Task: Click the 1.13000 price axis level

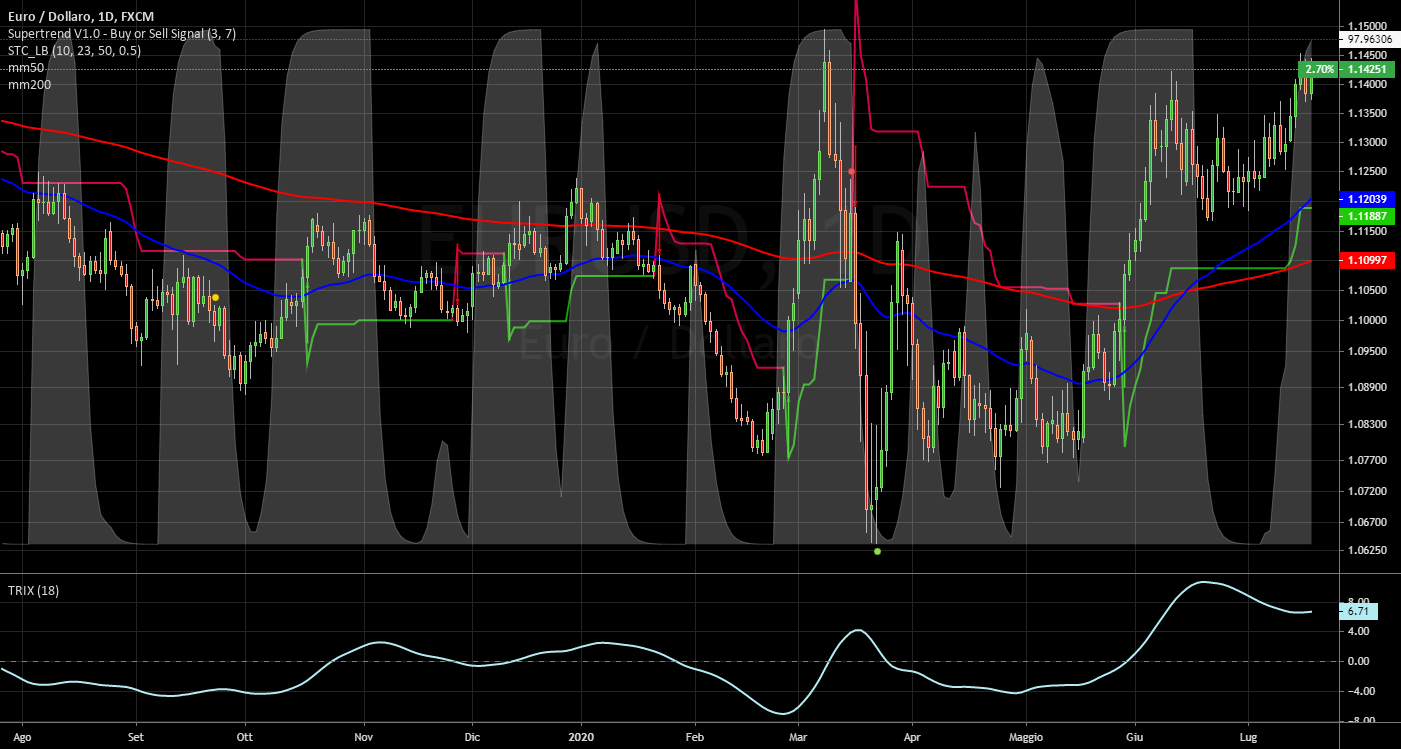Action: click(x=1366, y=143)
